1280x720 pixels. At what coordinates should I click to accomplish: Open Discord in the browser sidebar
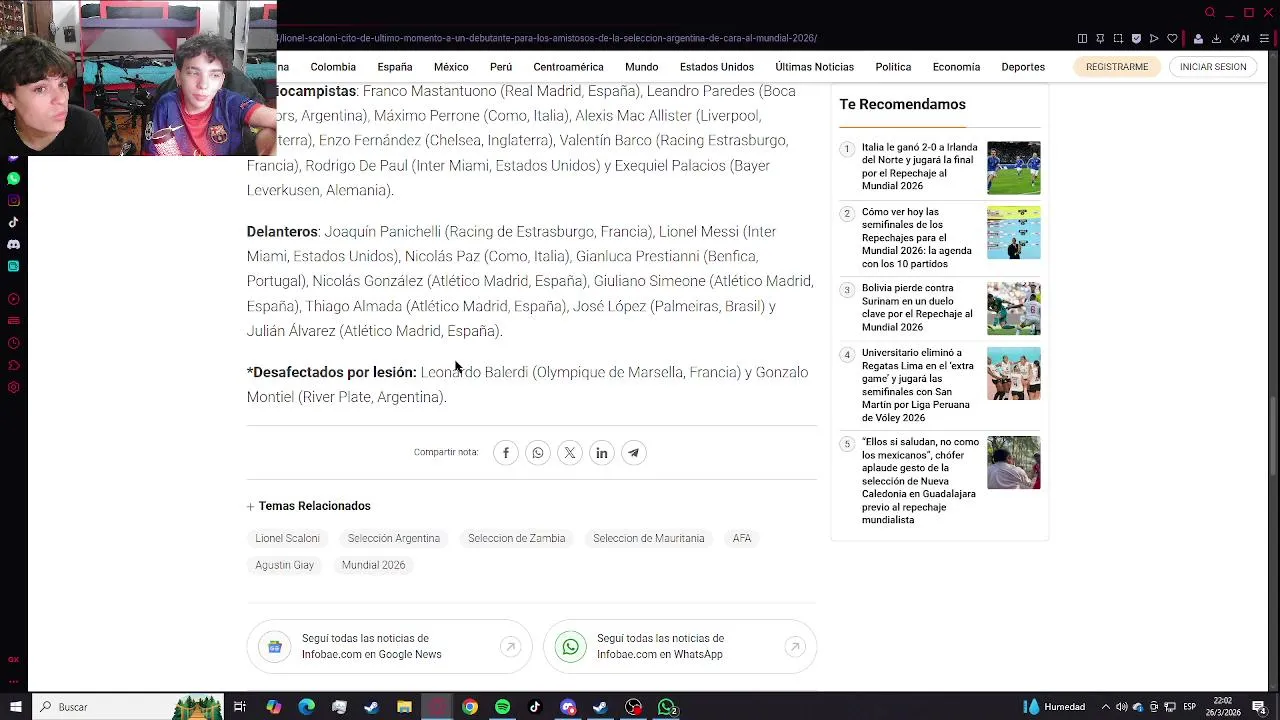[13, 245]
